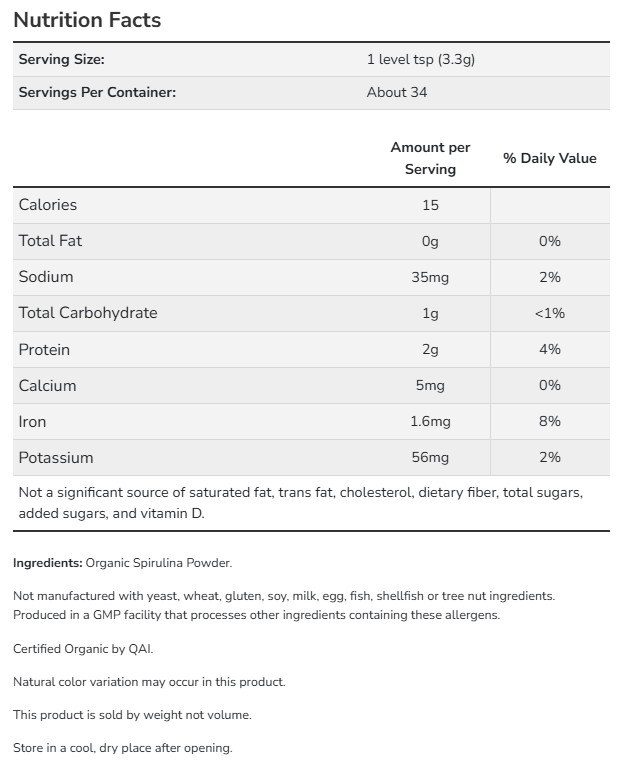This screenshot has height=765, width=622.
Task: Click the 'Not a significant source' footnote
Action: [300, 502]
